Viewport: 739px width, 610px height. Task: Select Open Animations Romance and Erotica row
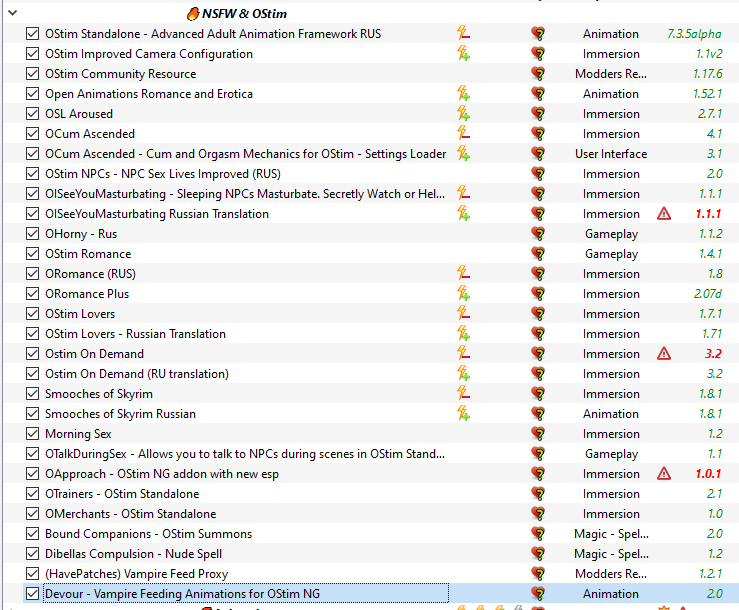pyautogui.click(x=149, y=93)
